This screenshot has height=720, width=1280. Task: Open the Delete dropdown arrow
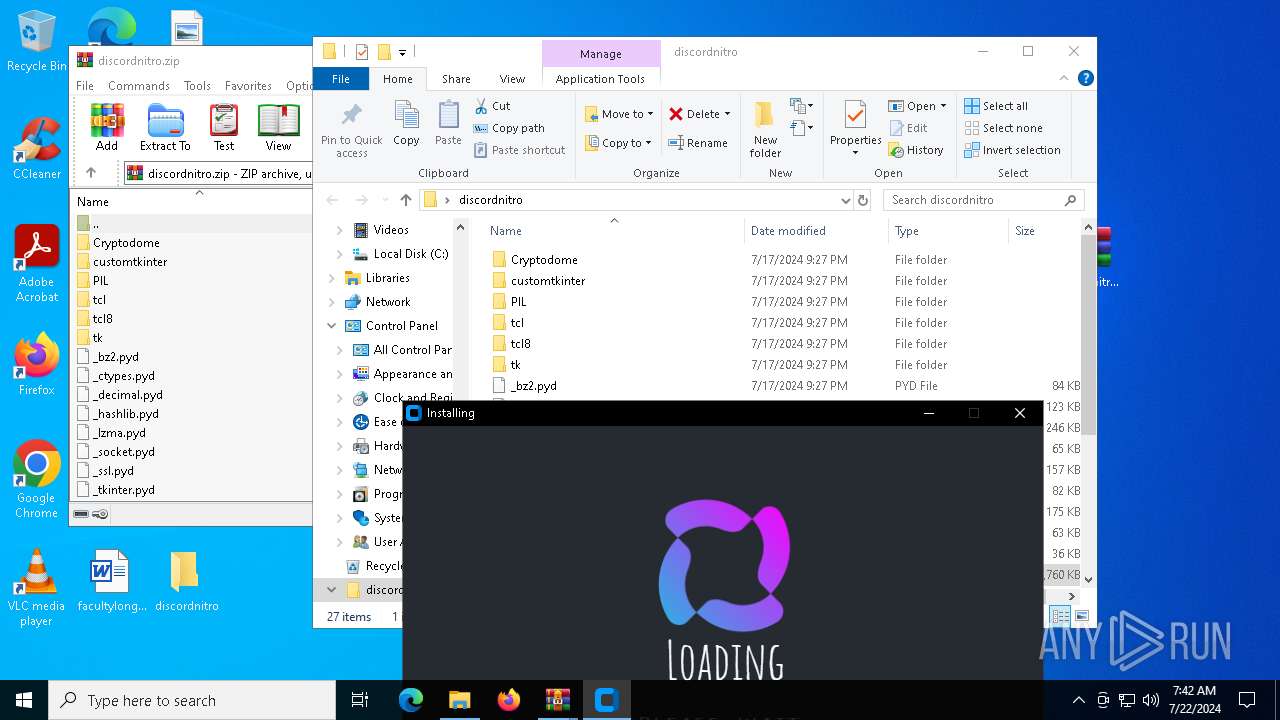coord(727,114)
